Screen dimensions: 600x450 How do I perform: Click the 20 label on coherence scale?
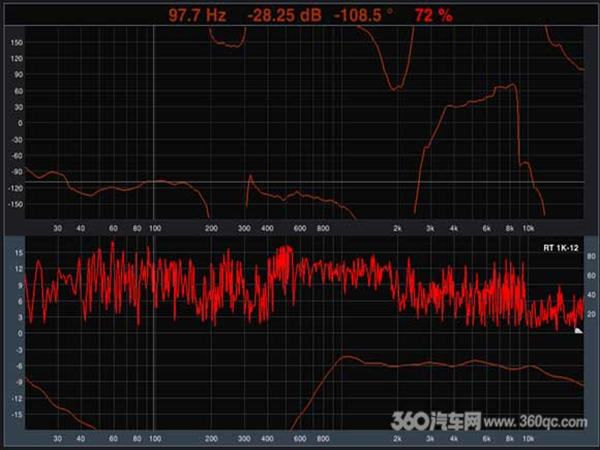point(591,315)
